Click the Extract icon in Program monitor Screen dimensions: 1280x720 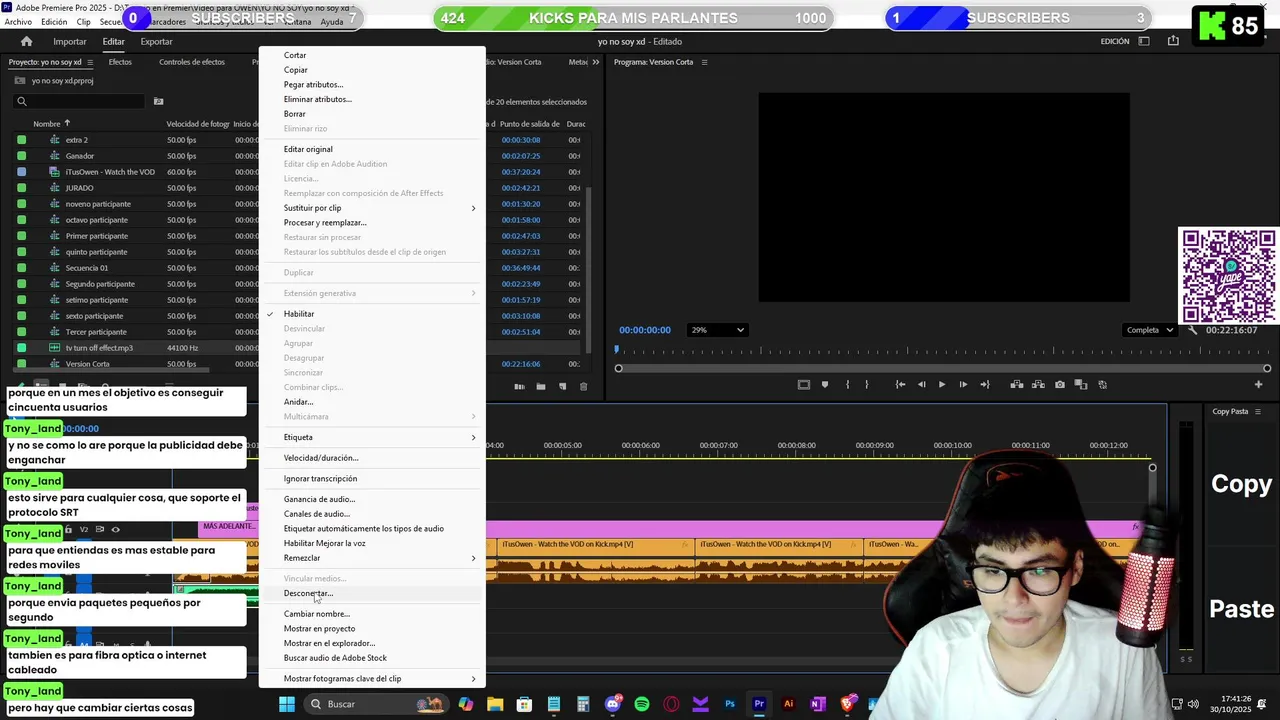(x=1038, y=384)
